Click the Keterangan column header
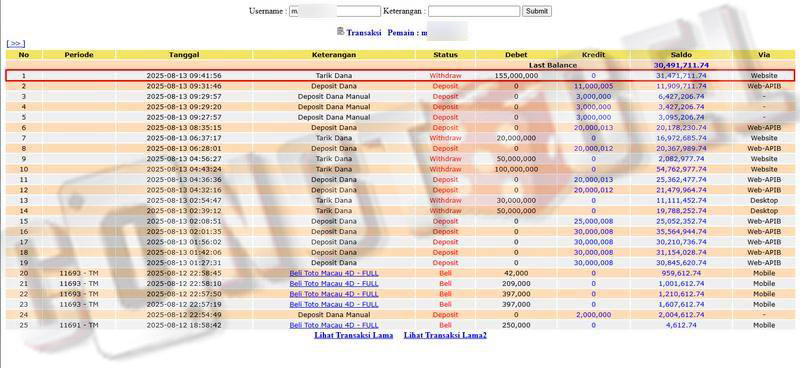Viewport: 800px width, 368px height. pyautogui.click(x=334, y=55)
